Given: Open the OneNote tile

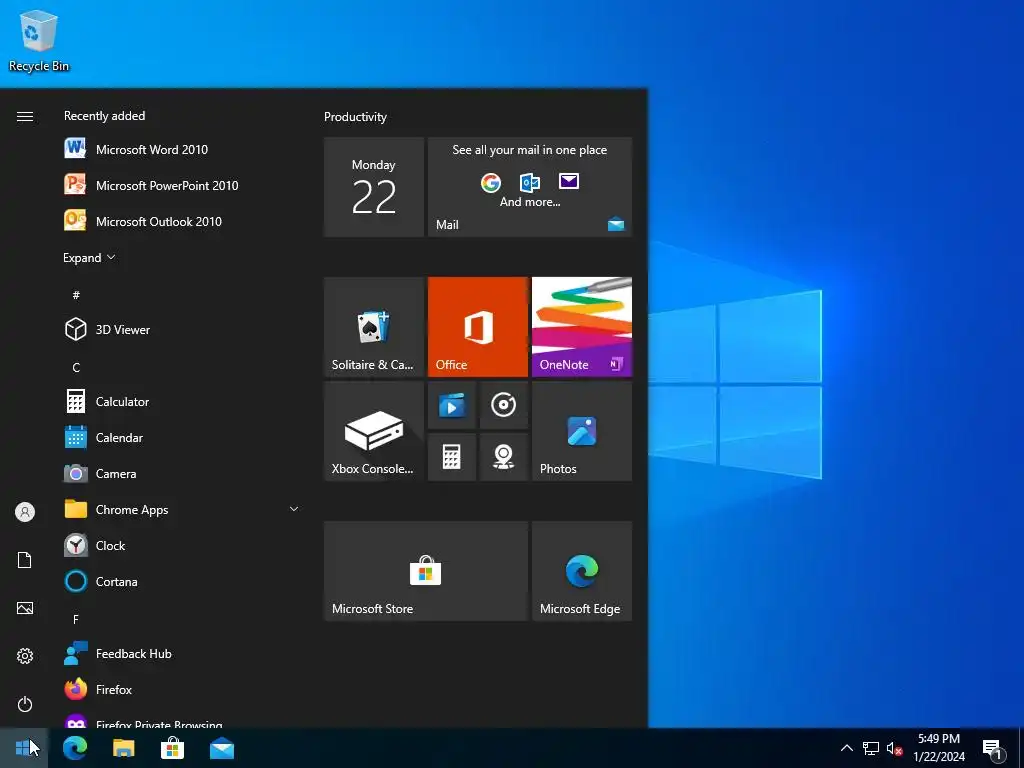Looking at the screenshot, I should (582, 327).
